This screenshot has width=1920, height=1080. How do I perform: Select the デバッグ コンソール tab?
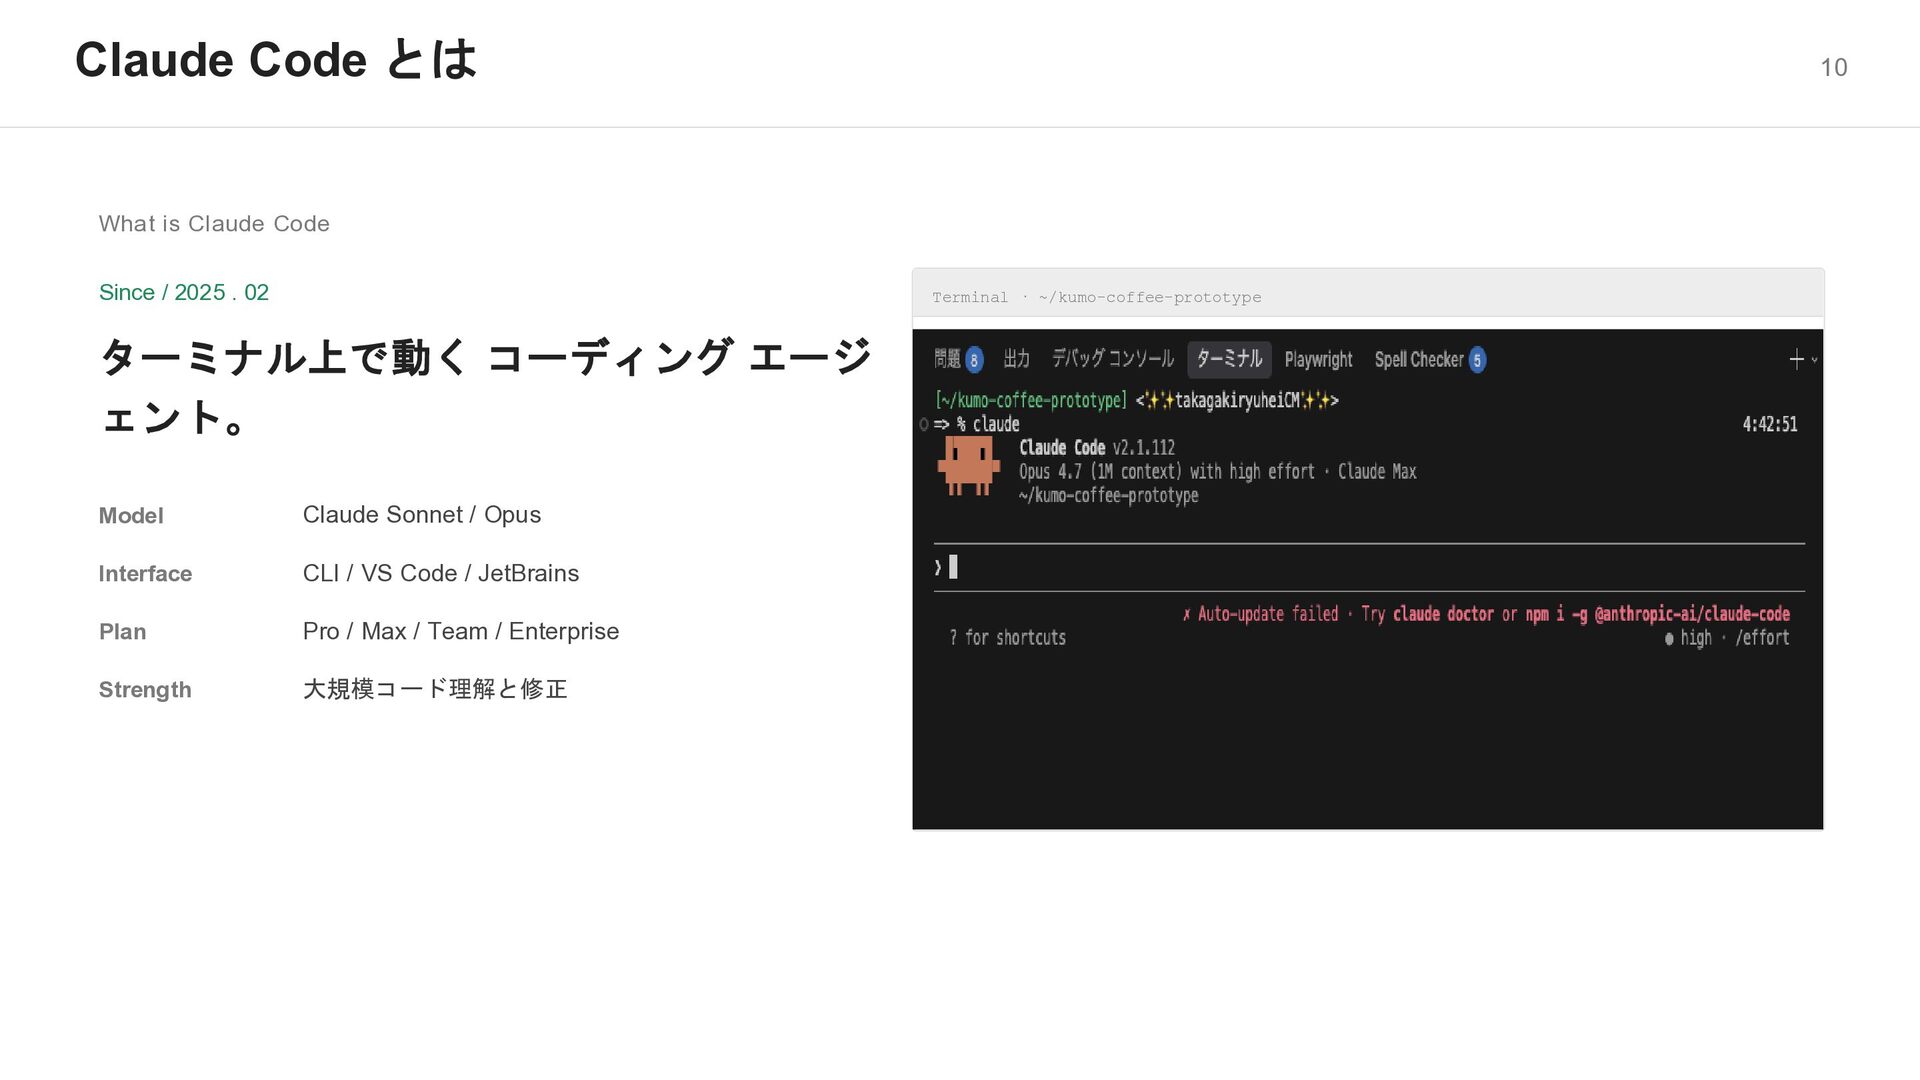tap(1112, 359)
